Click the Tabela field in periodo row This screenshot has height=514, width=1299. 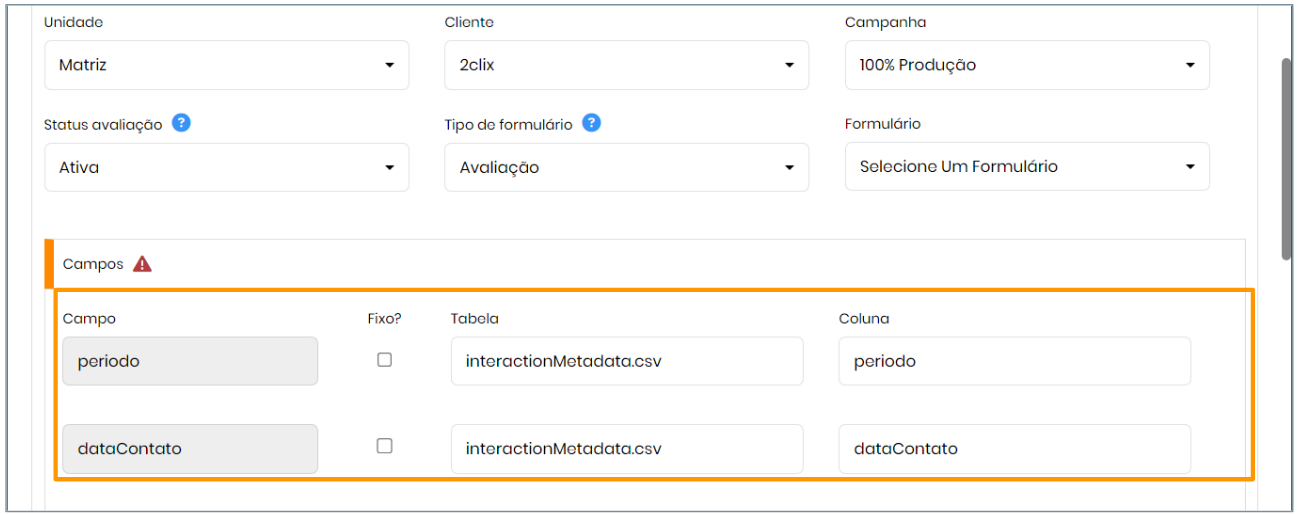click(x=626, y=361)
